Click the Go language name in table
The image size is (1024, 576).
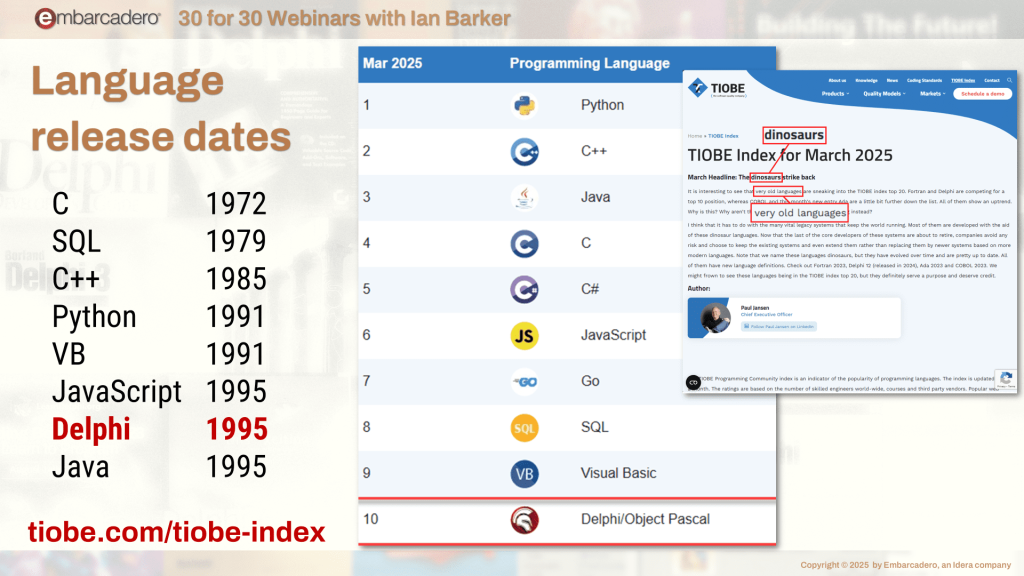[590, 381]
